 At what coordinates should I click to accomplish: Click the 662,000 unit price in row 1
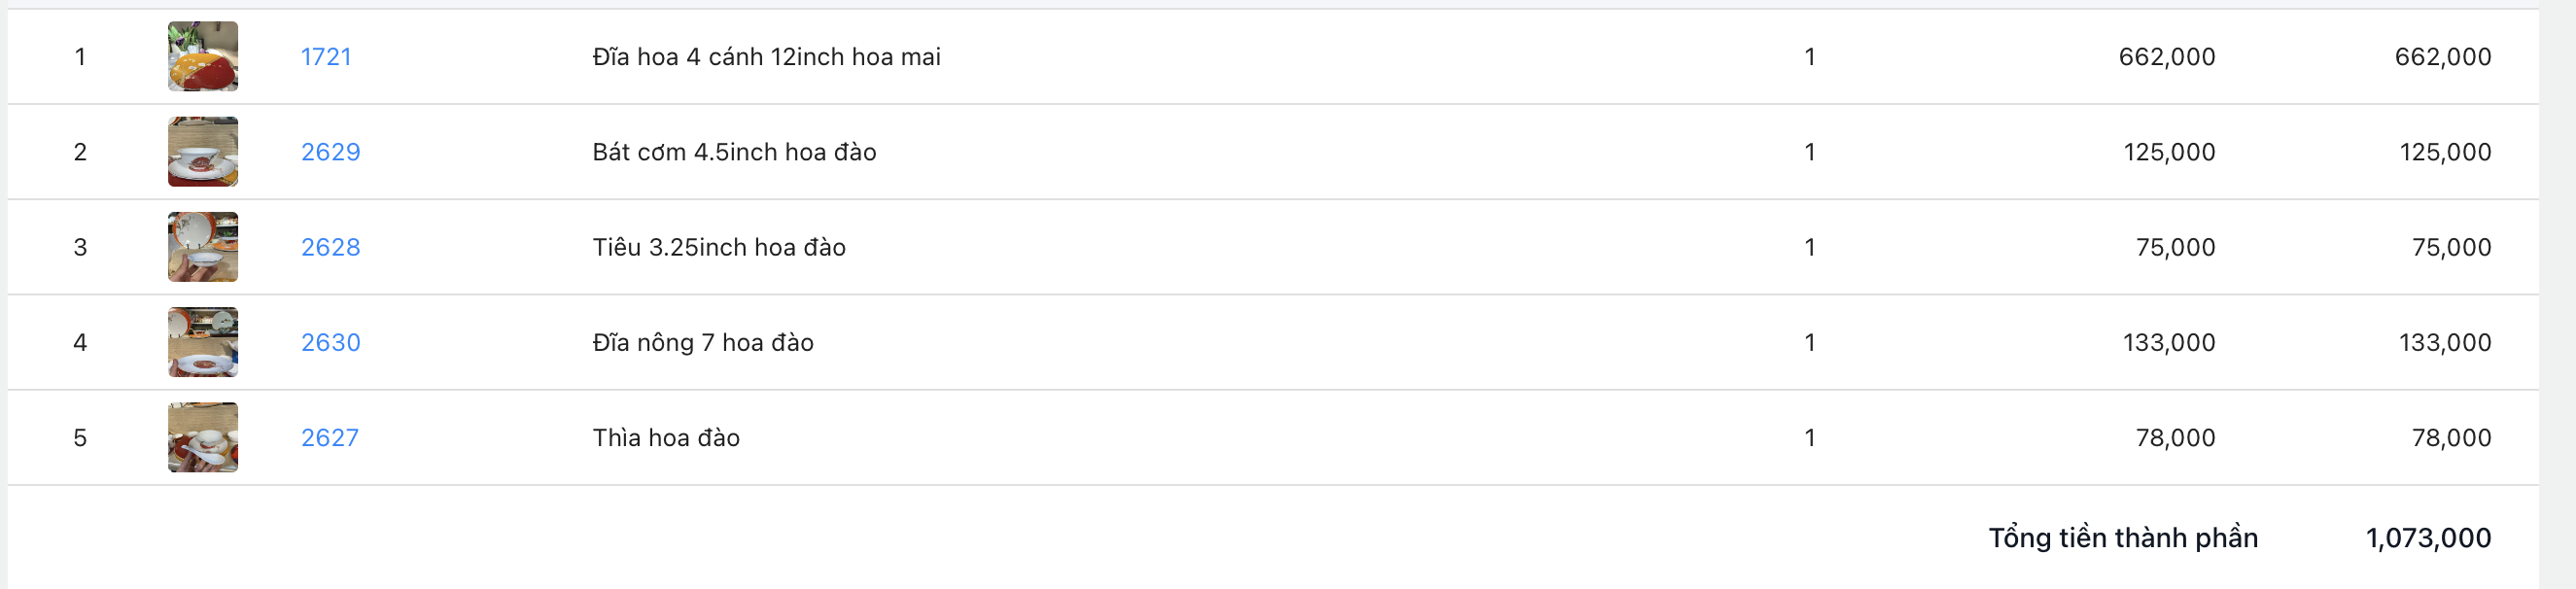pyautogui.click(x=2166, y=57)
